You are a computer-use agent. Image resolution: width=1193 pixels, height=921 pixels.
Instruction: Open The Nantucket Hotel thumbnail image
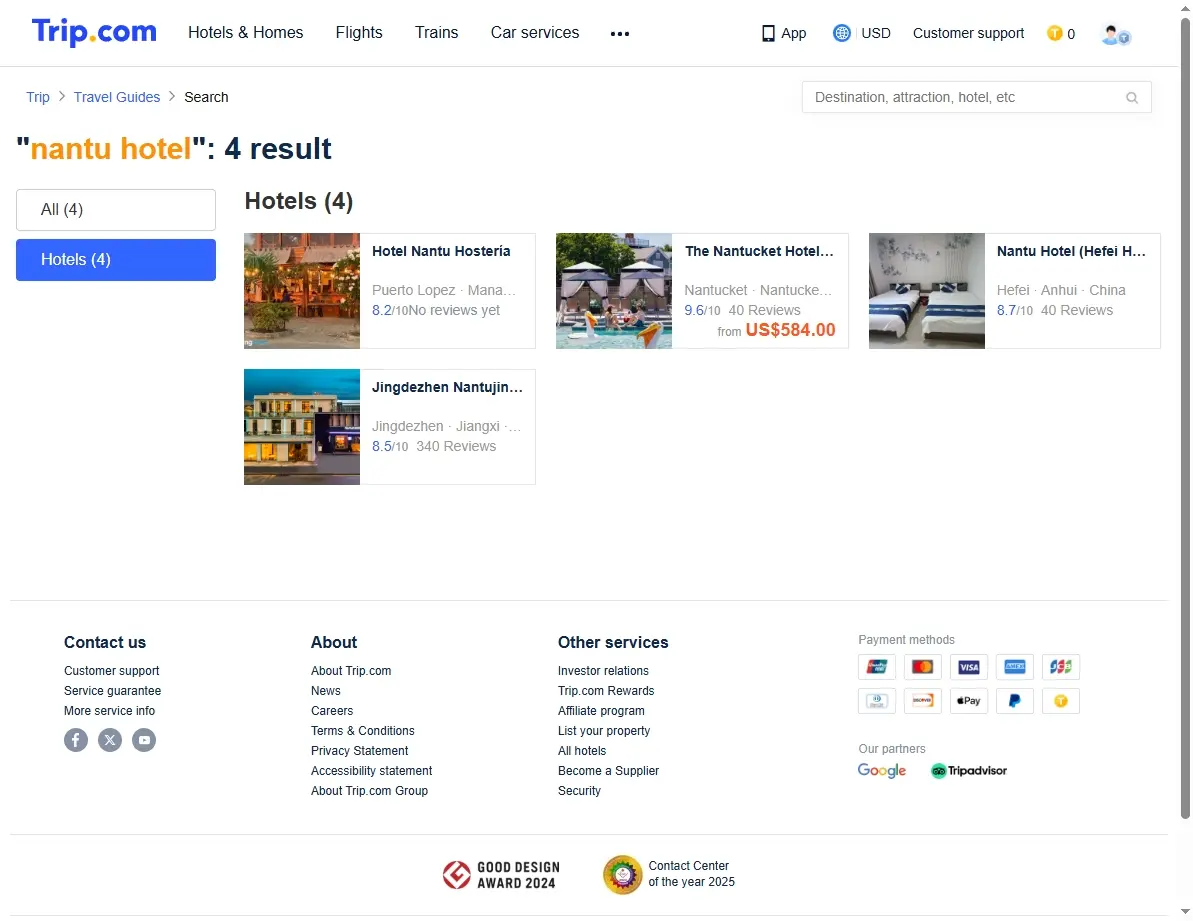[x=614, y=291]
